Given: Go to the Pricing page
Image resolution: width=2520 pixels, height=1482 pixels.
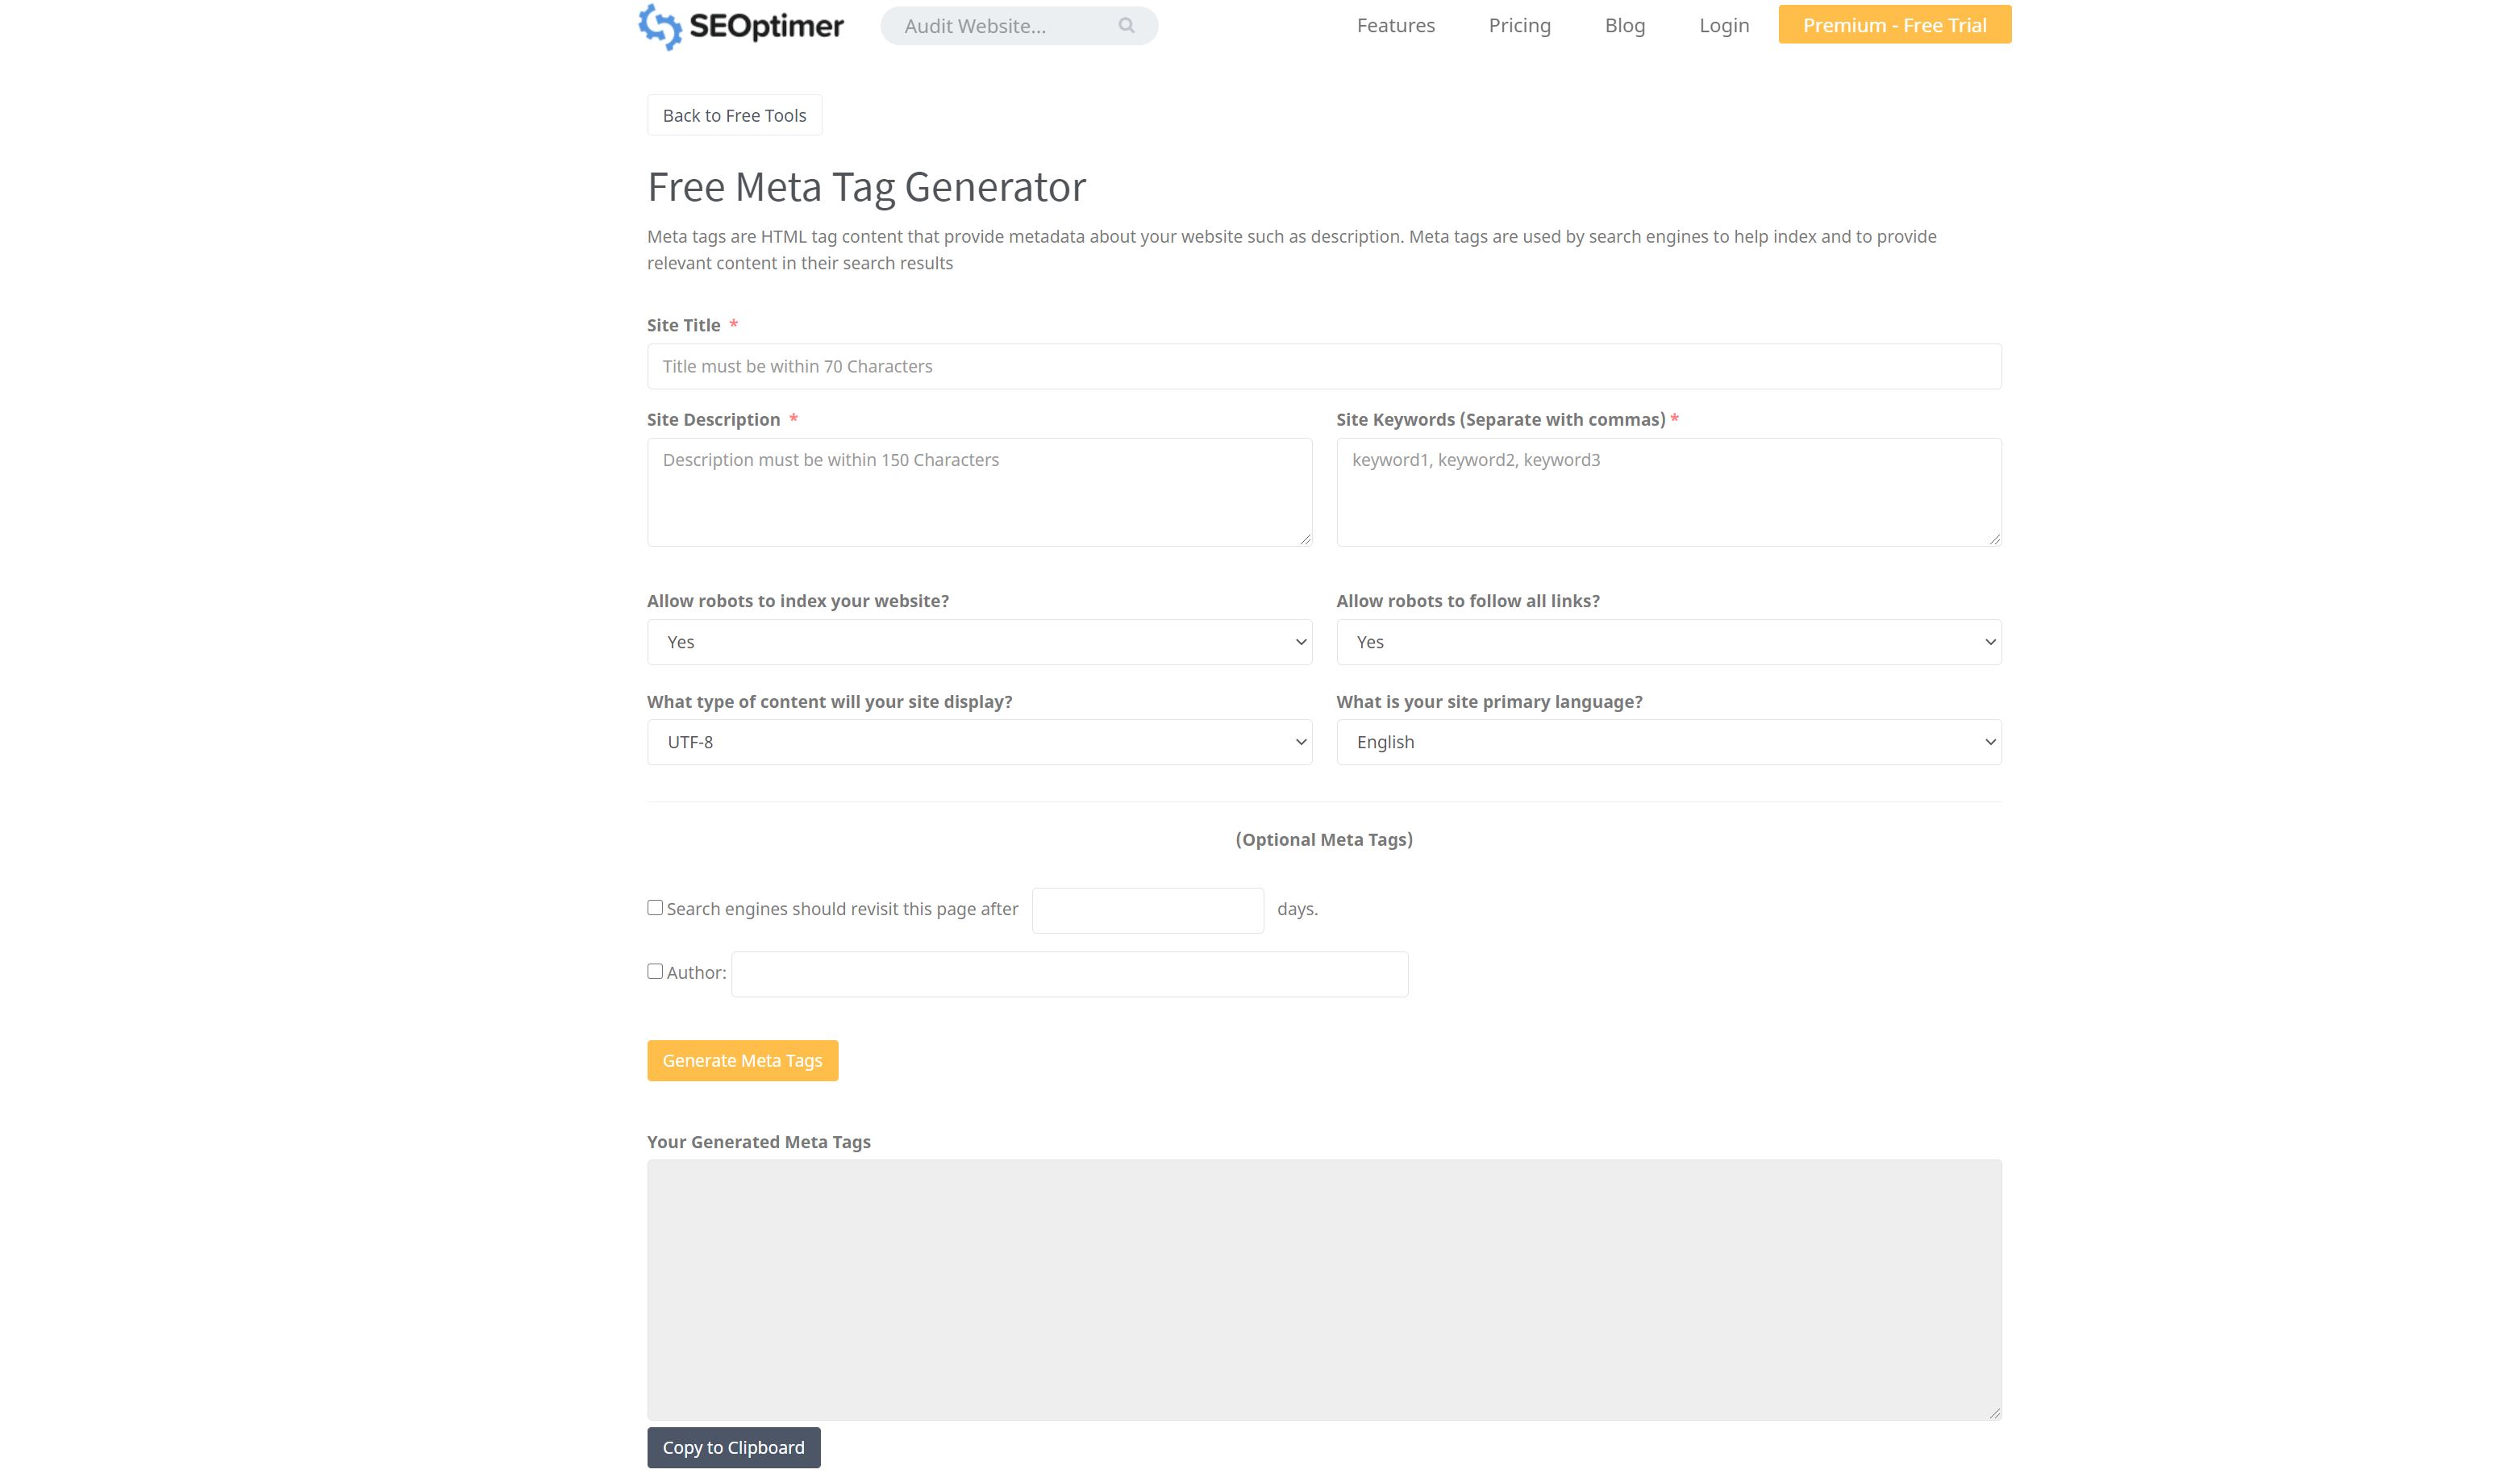Looking at the screenshot, I should [1519, 26].
